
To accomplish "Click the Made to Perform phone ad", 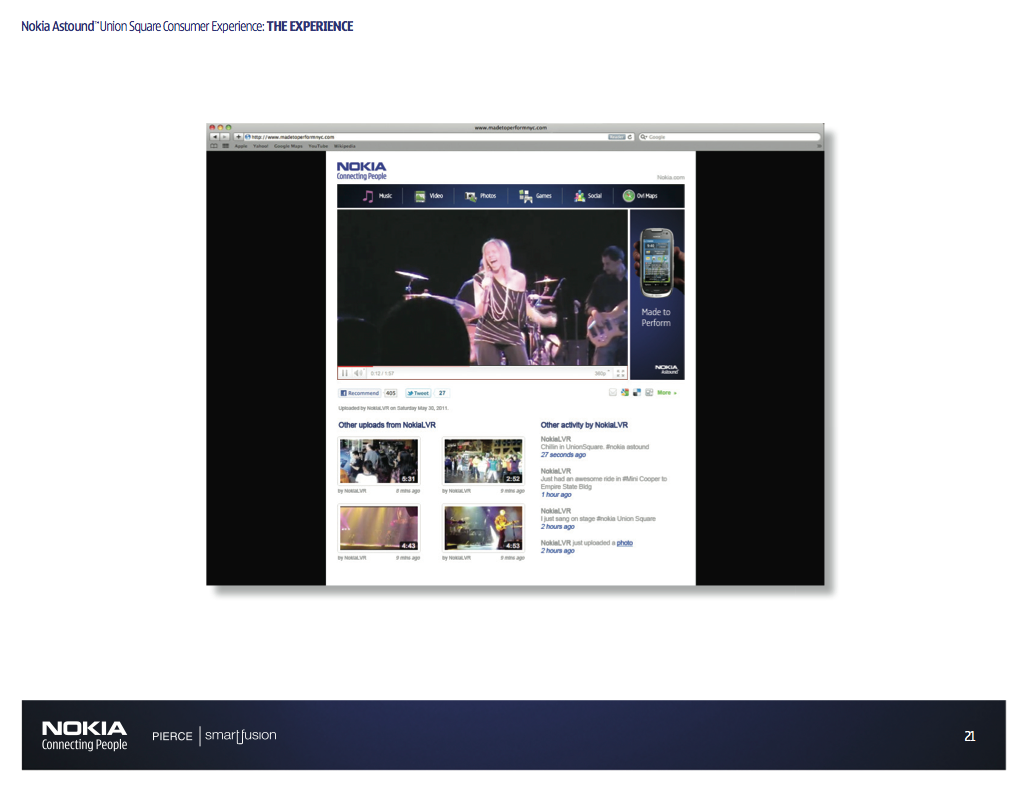I will pos(657,294).
